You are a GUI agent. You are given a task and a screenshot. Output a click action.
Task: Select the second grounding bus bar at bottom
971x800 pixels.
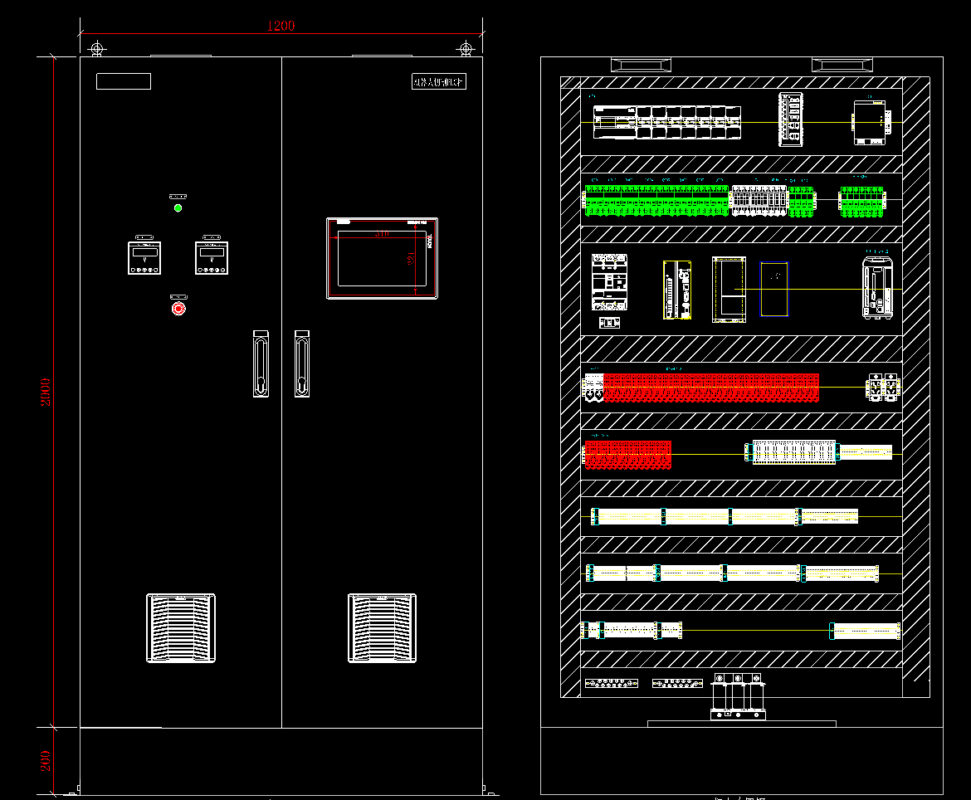677,683
